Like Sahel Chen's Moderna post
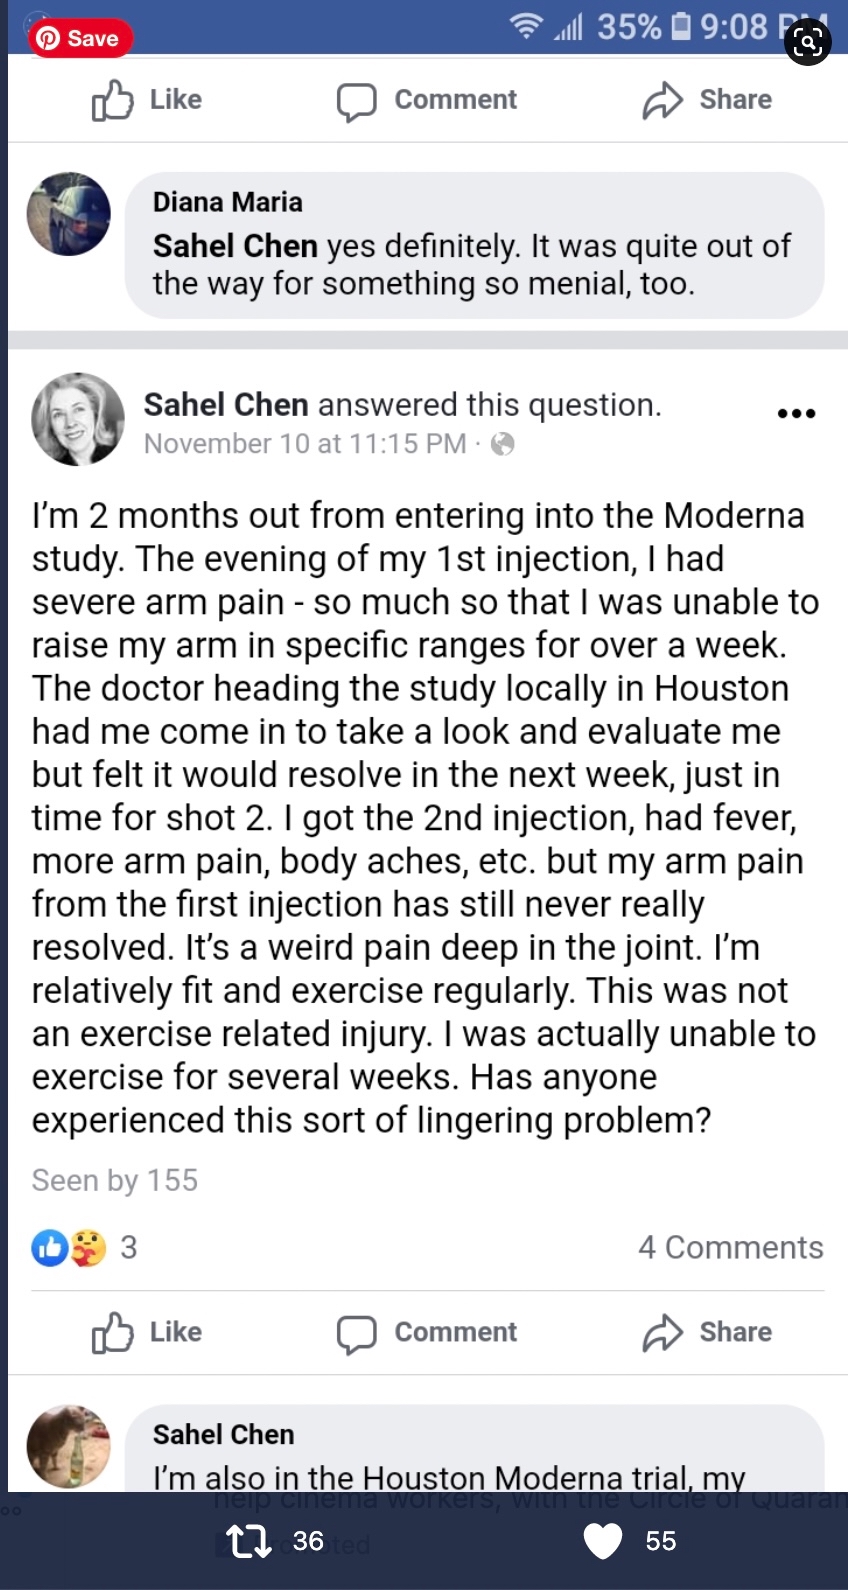 (146, 1333)
